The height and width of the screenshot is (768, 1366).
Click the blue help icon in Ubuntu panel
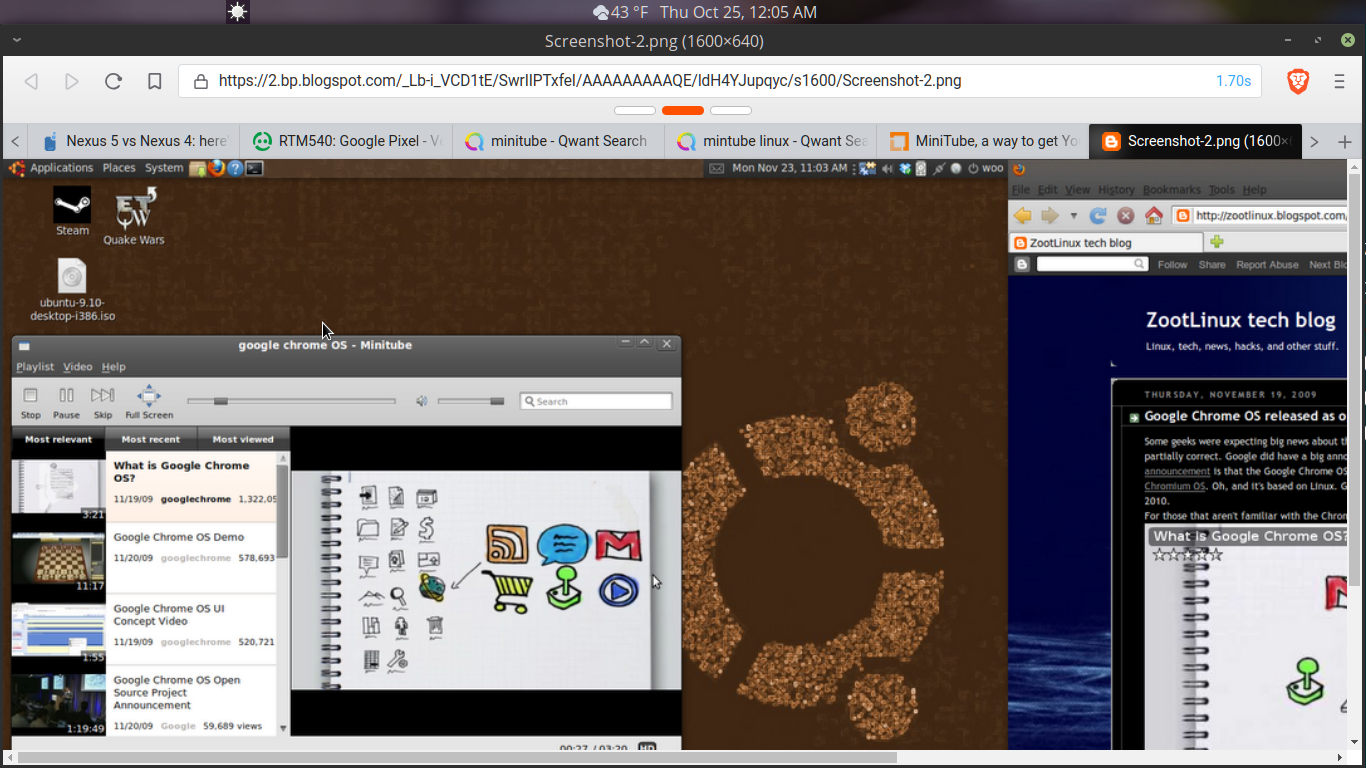pyautogui.click(x=236, y=168)
